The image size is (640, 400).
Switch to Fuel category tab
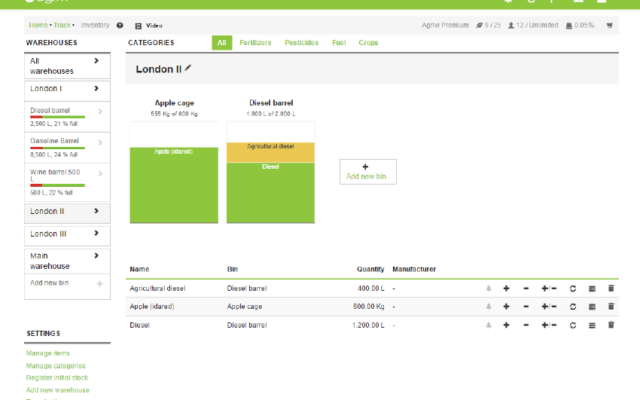point(339,43)
